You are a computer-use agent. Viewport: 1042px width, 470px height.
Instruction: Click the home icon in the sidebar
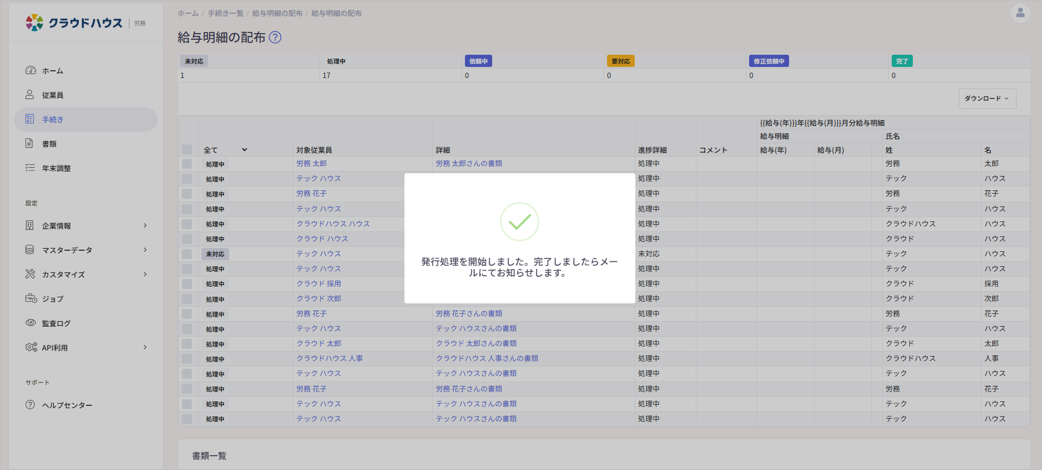point(29,70)
